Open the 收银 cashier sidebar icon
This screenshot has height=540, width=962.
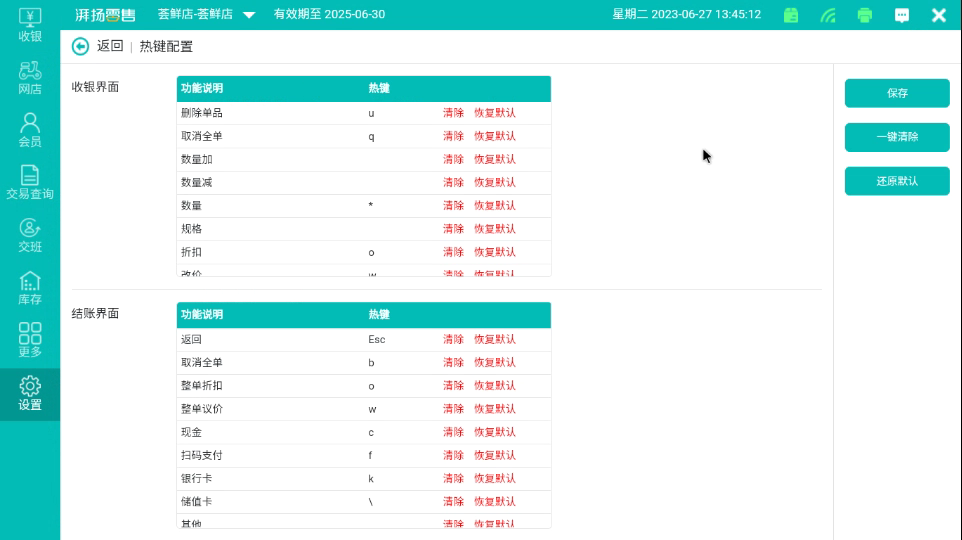[x=30, y=25]
